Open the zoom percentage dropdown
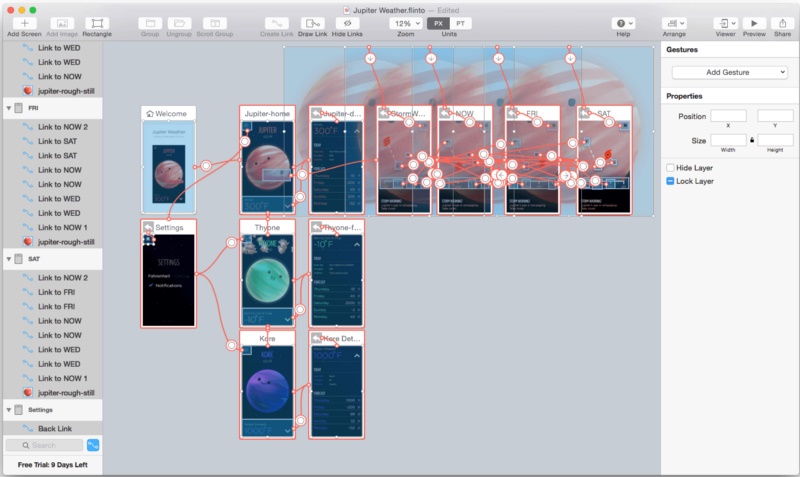The height and width of the screenshot is (477, 800). pyautogui.click(x=405, y=22)
